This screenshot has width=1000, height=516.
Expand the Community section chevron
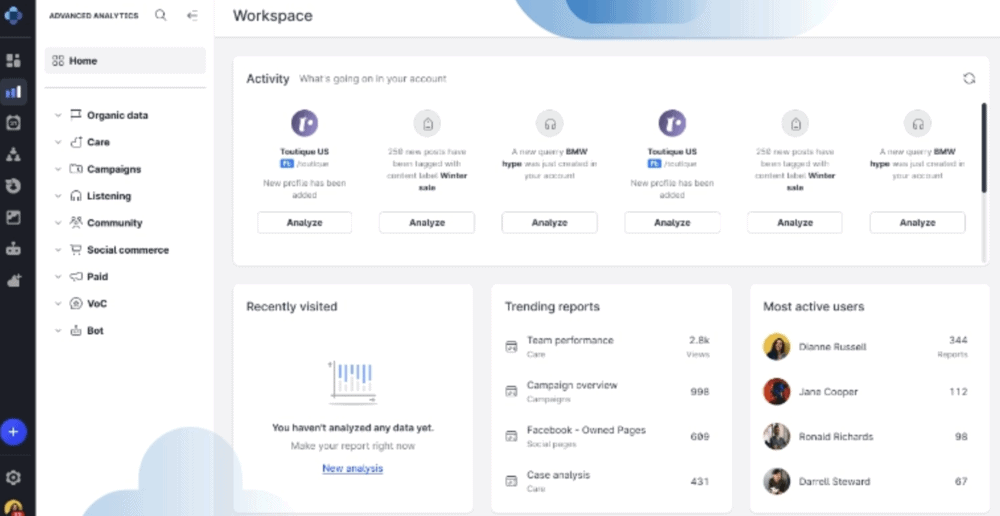tap(58, 223)
